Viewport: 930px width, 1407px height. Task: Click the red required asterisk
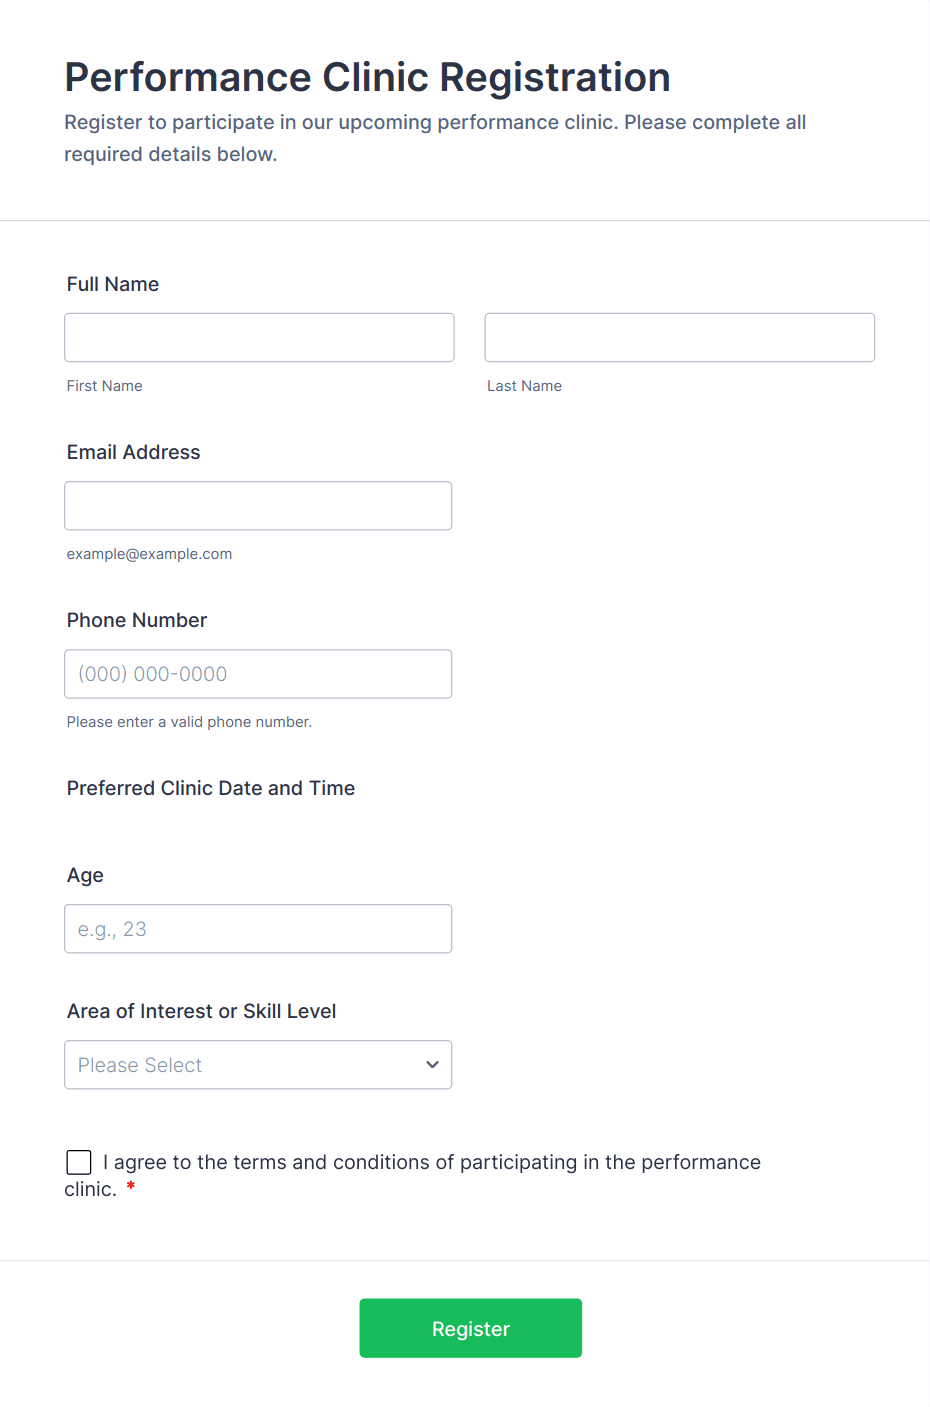tap(131, 1187)
